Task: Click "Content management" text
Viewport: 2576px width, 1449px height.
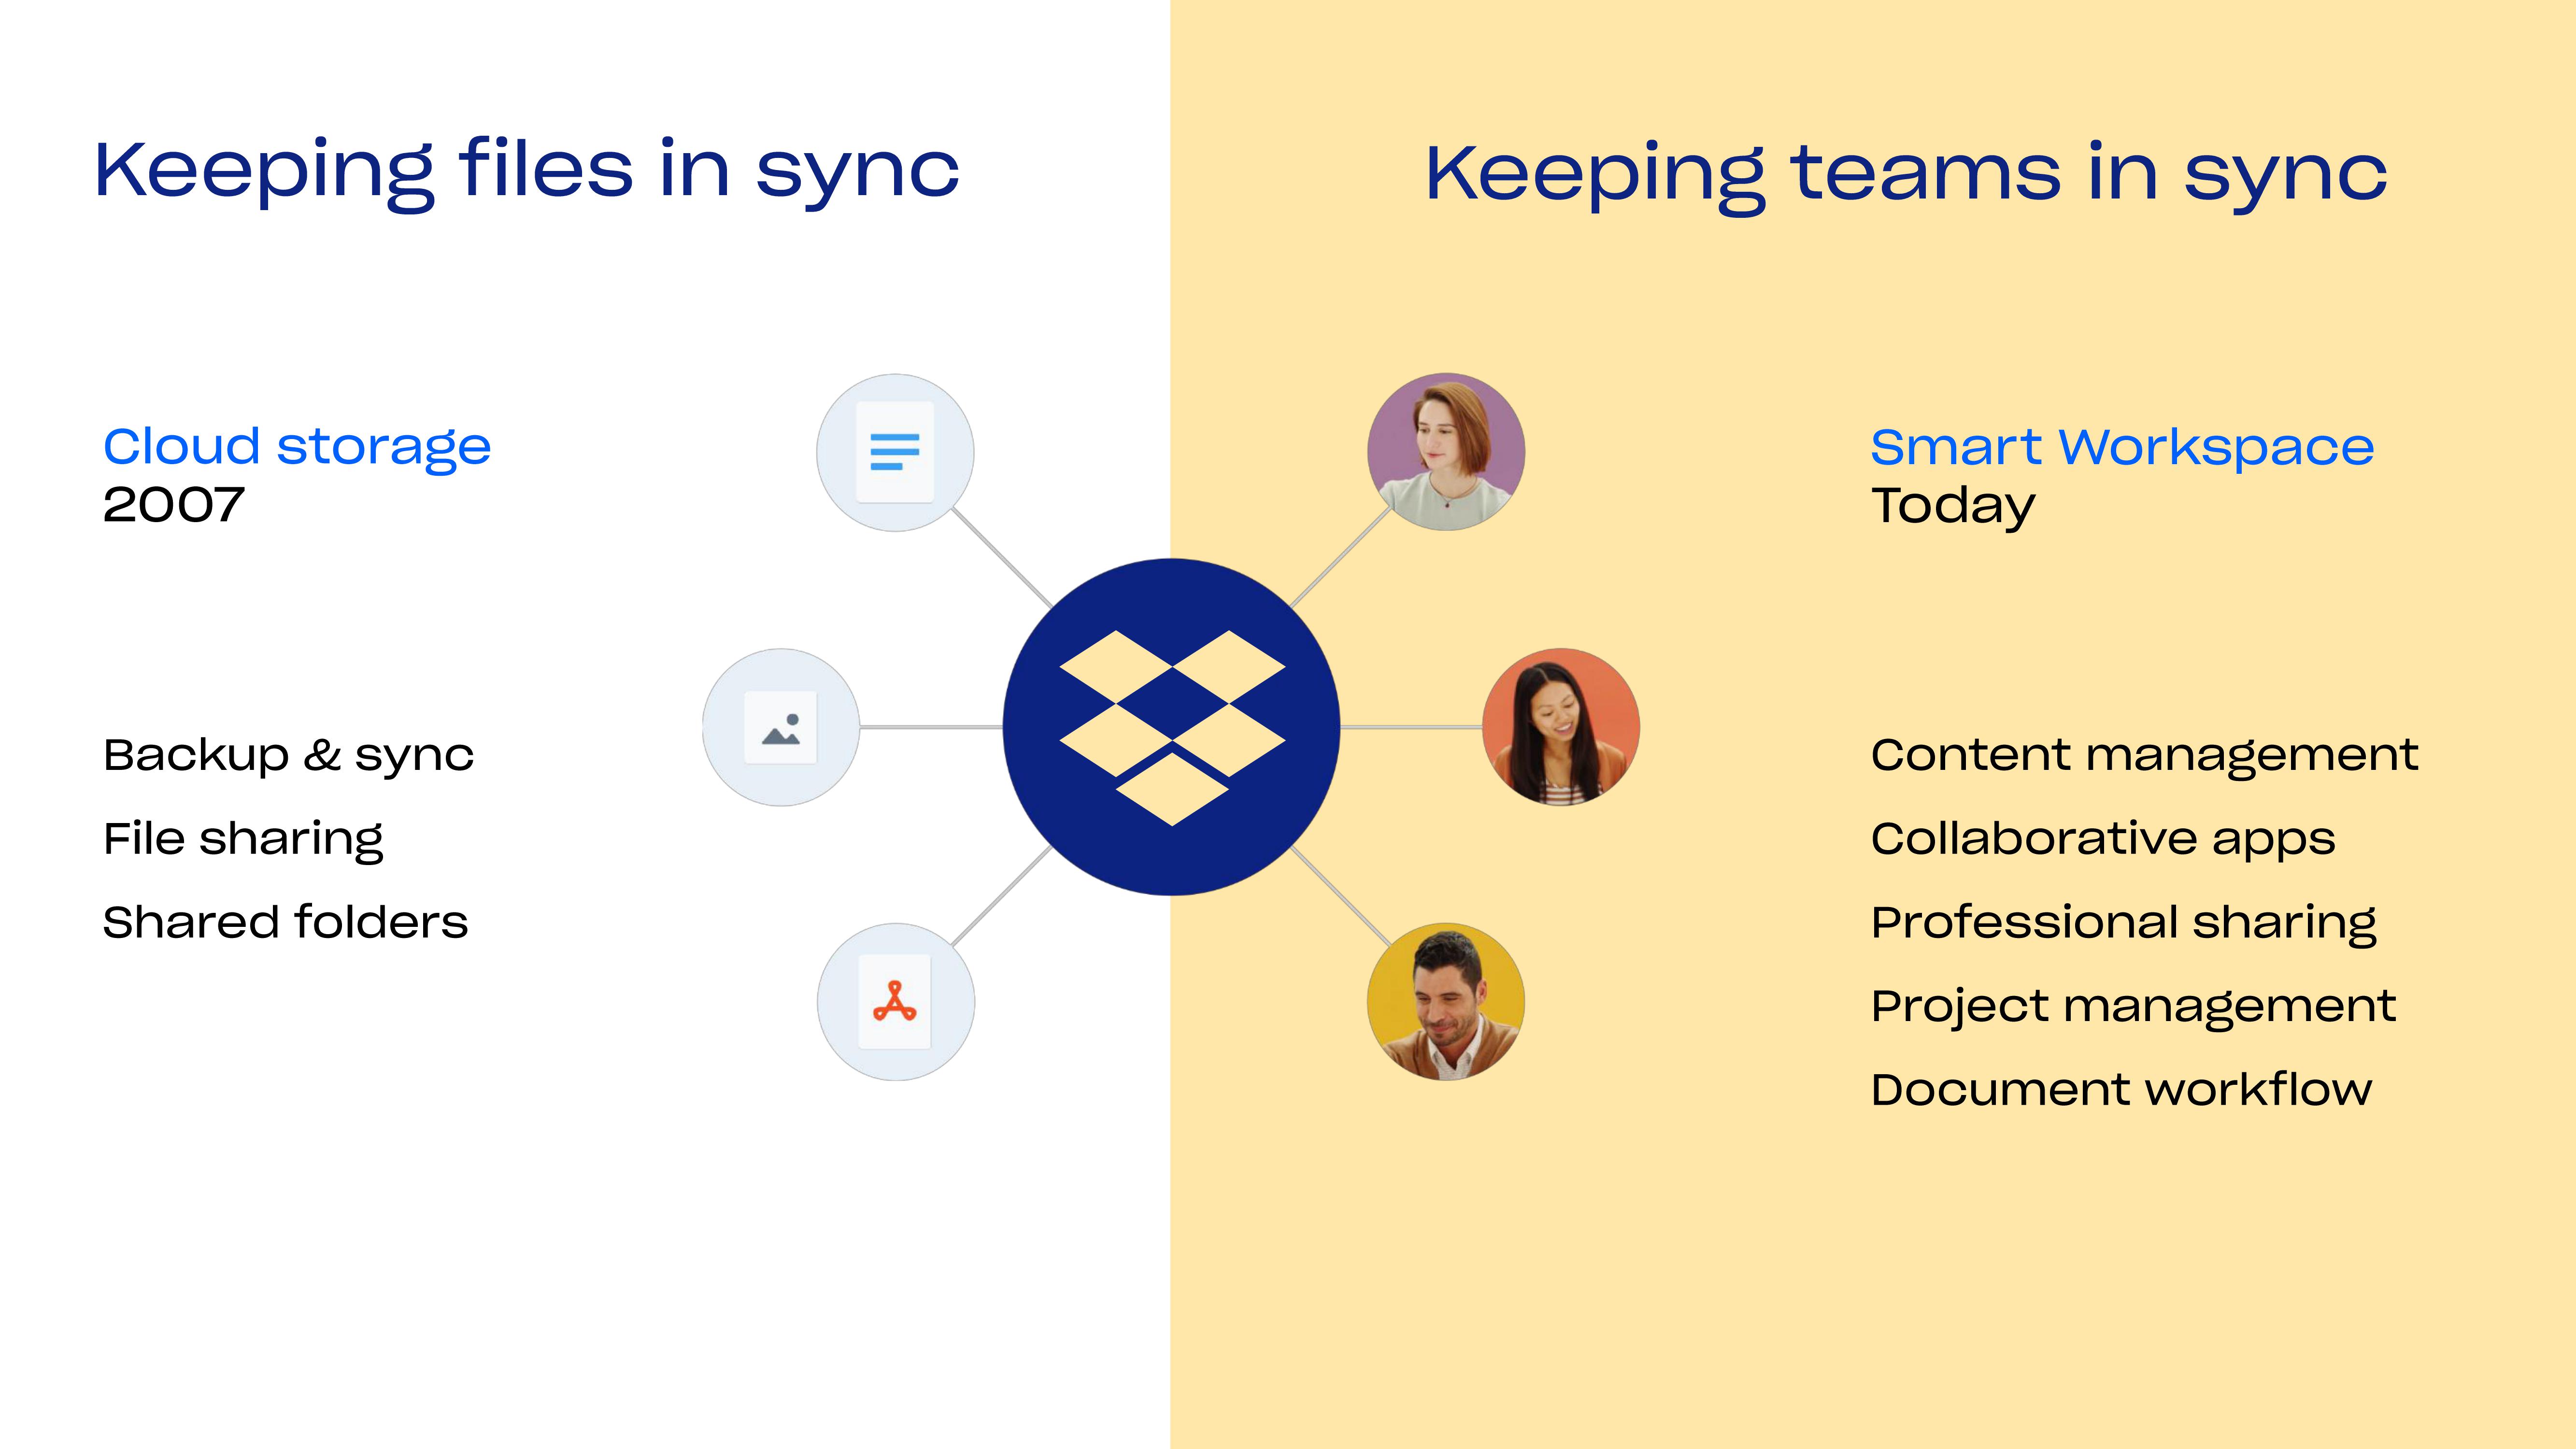Action: pos(2144,756)
